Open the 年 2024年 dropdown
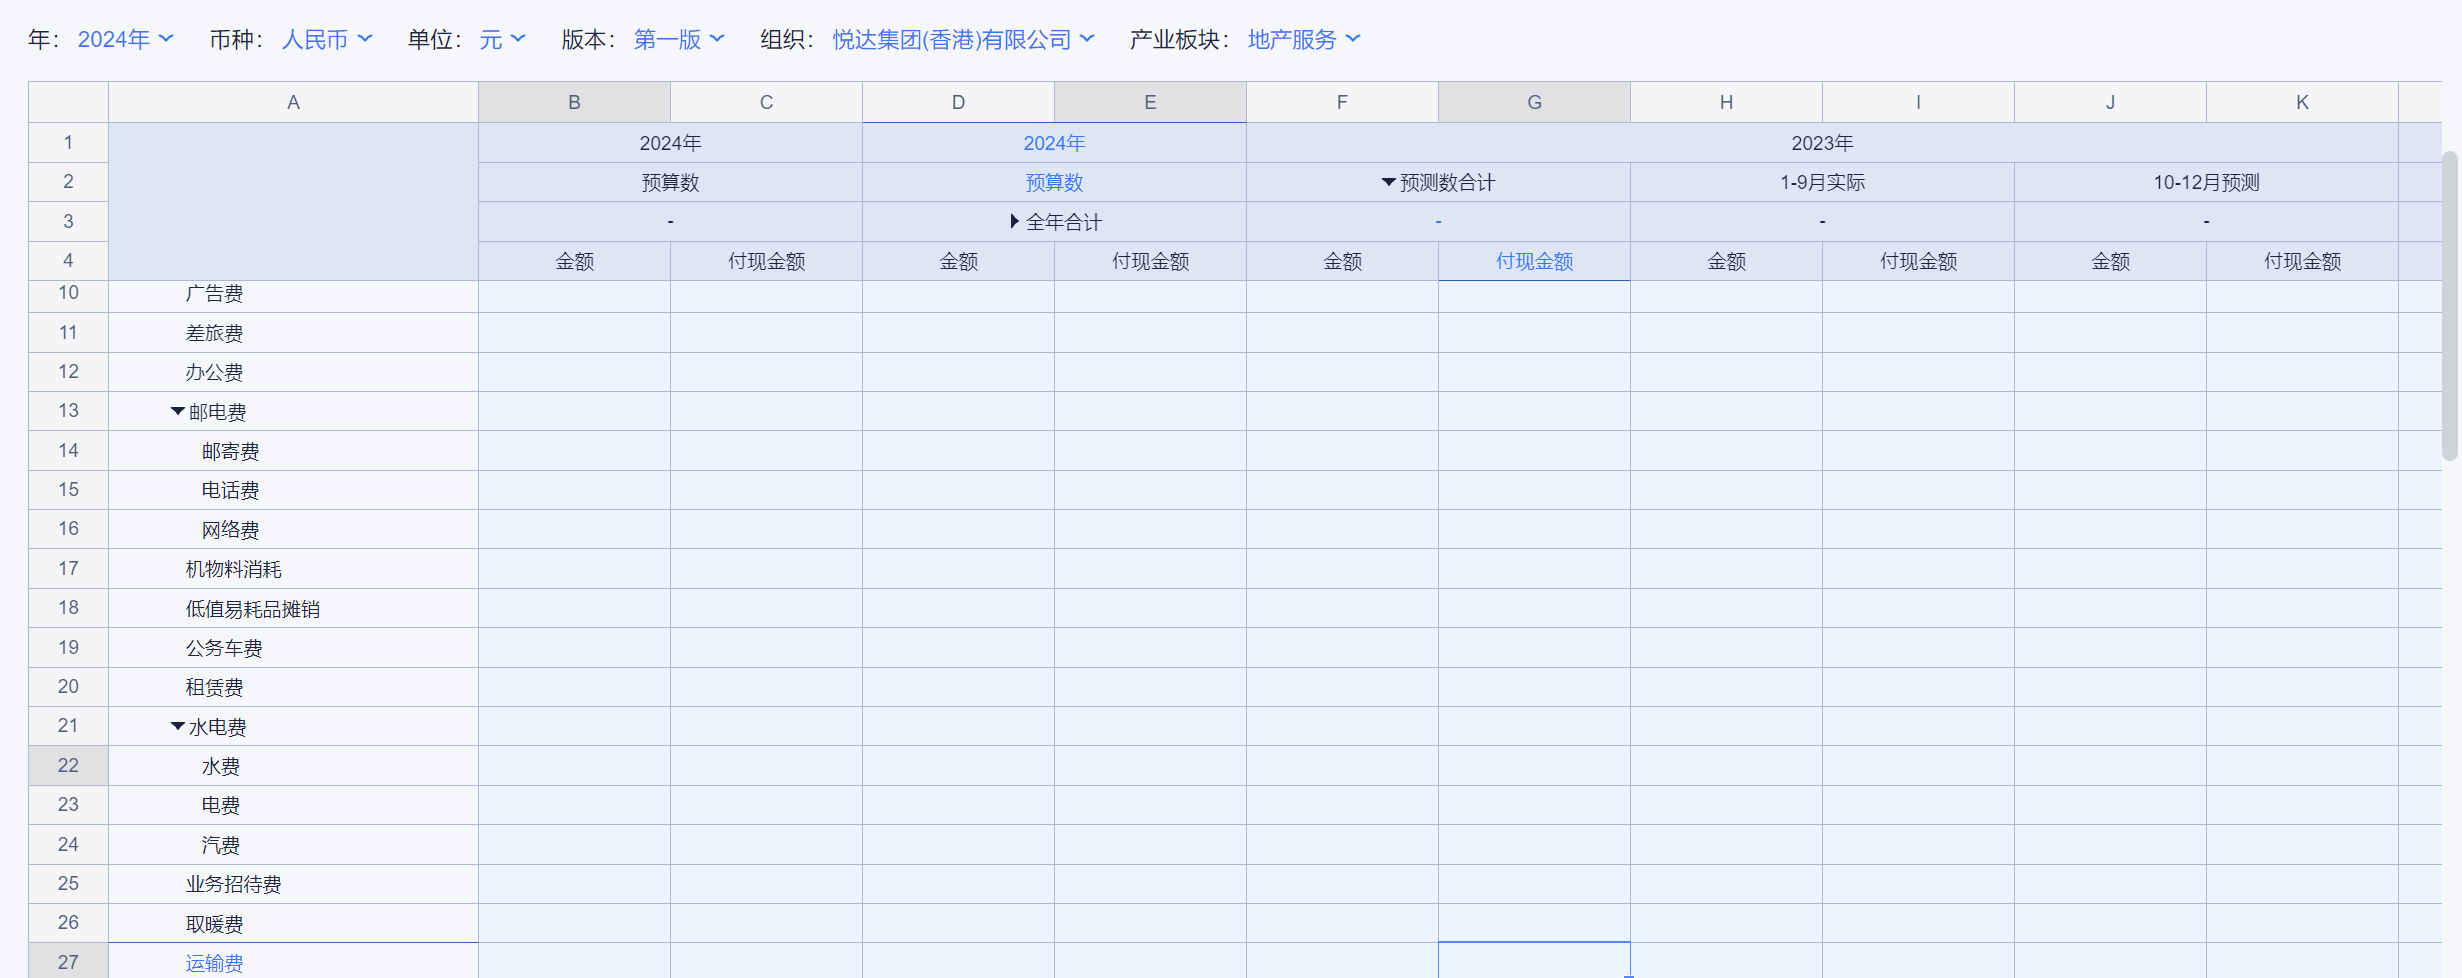This screenshot has height=978, width=2462. pyautogui.click(x=125, y=39)
